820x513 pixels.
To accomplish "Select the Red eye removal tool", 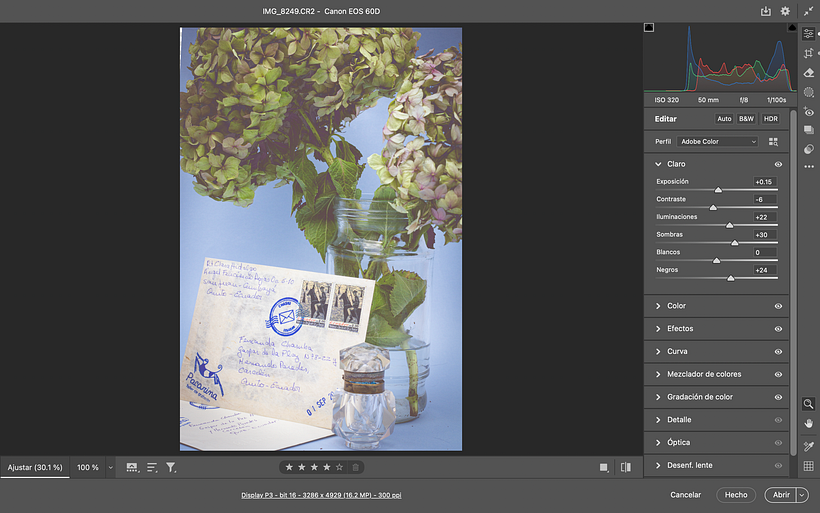I will click(808, 111).
